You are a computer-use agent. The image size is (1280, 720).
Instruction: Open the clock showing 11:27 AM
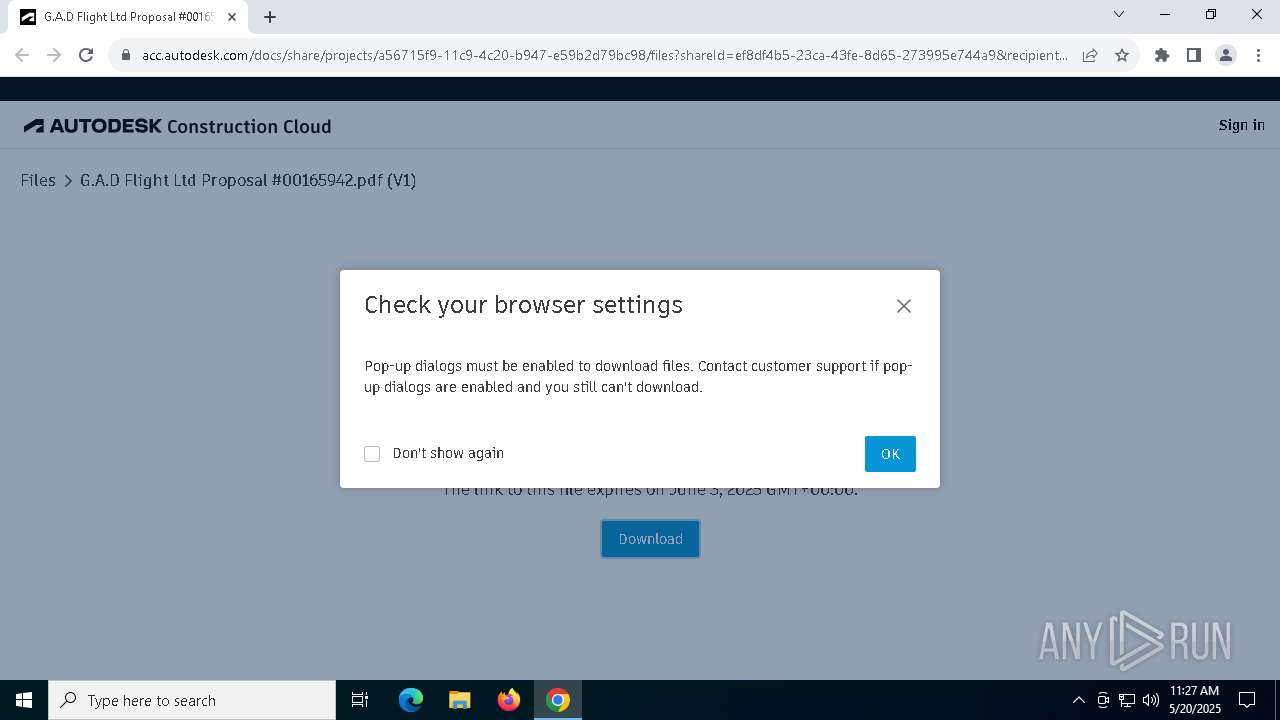(x=1194, y=700)
